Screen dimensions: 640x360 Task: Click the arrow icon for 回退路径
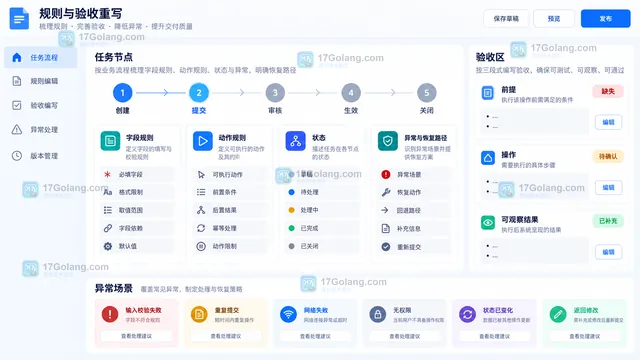(385, 210)
